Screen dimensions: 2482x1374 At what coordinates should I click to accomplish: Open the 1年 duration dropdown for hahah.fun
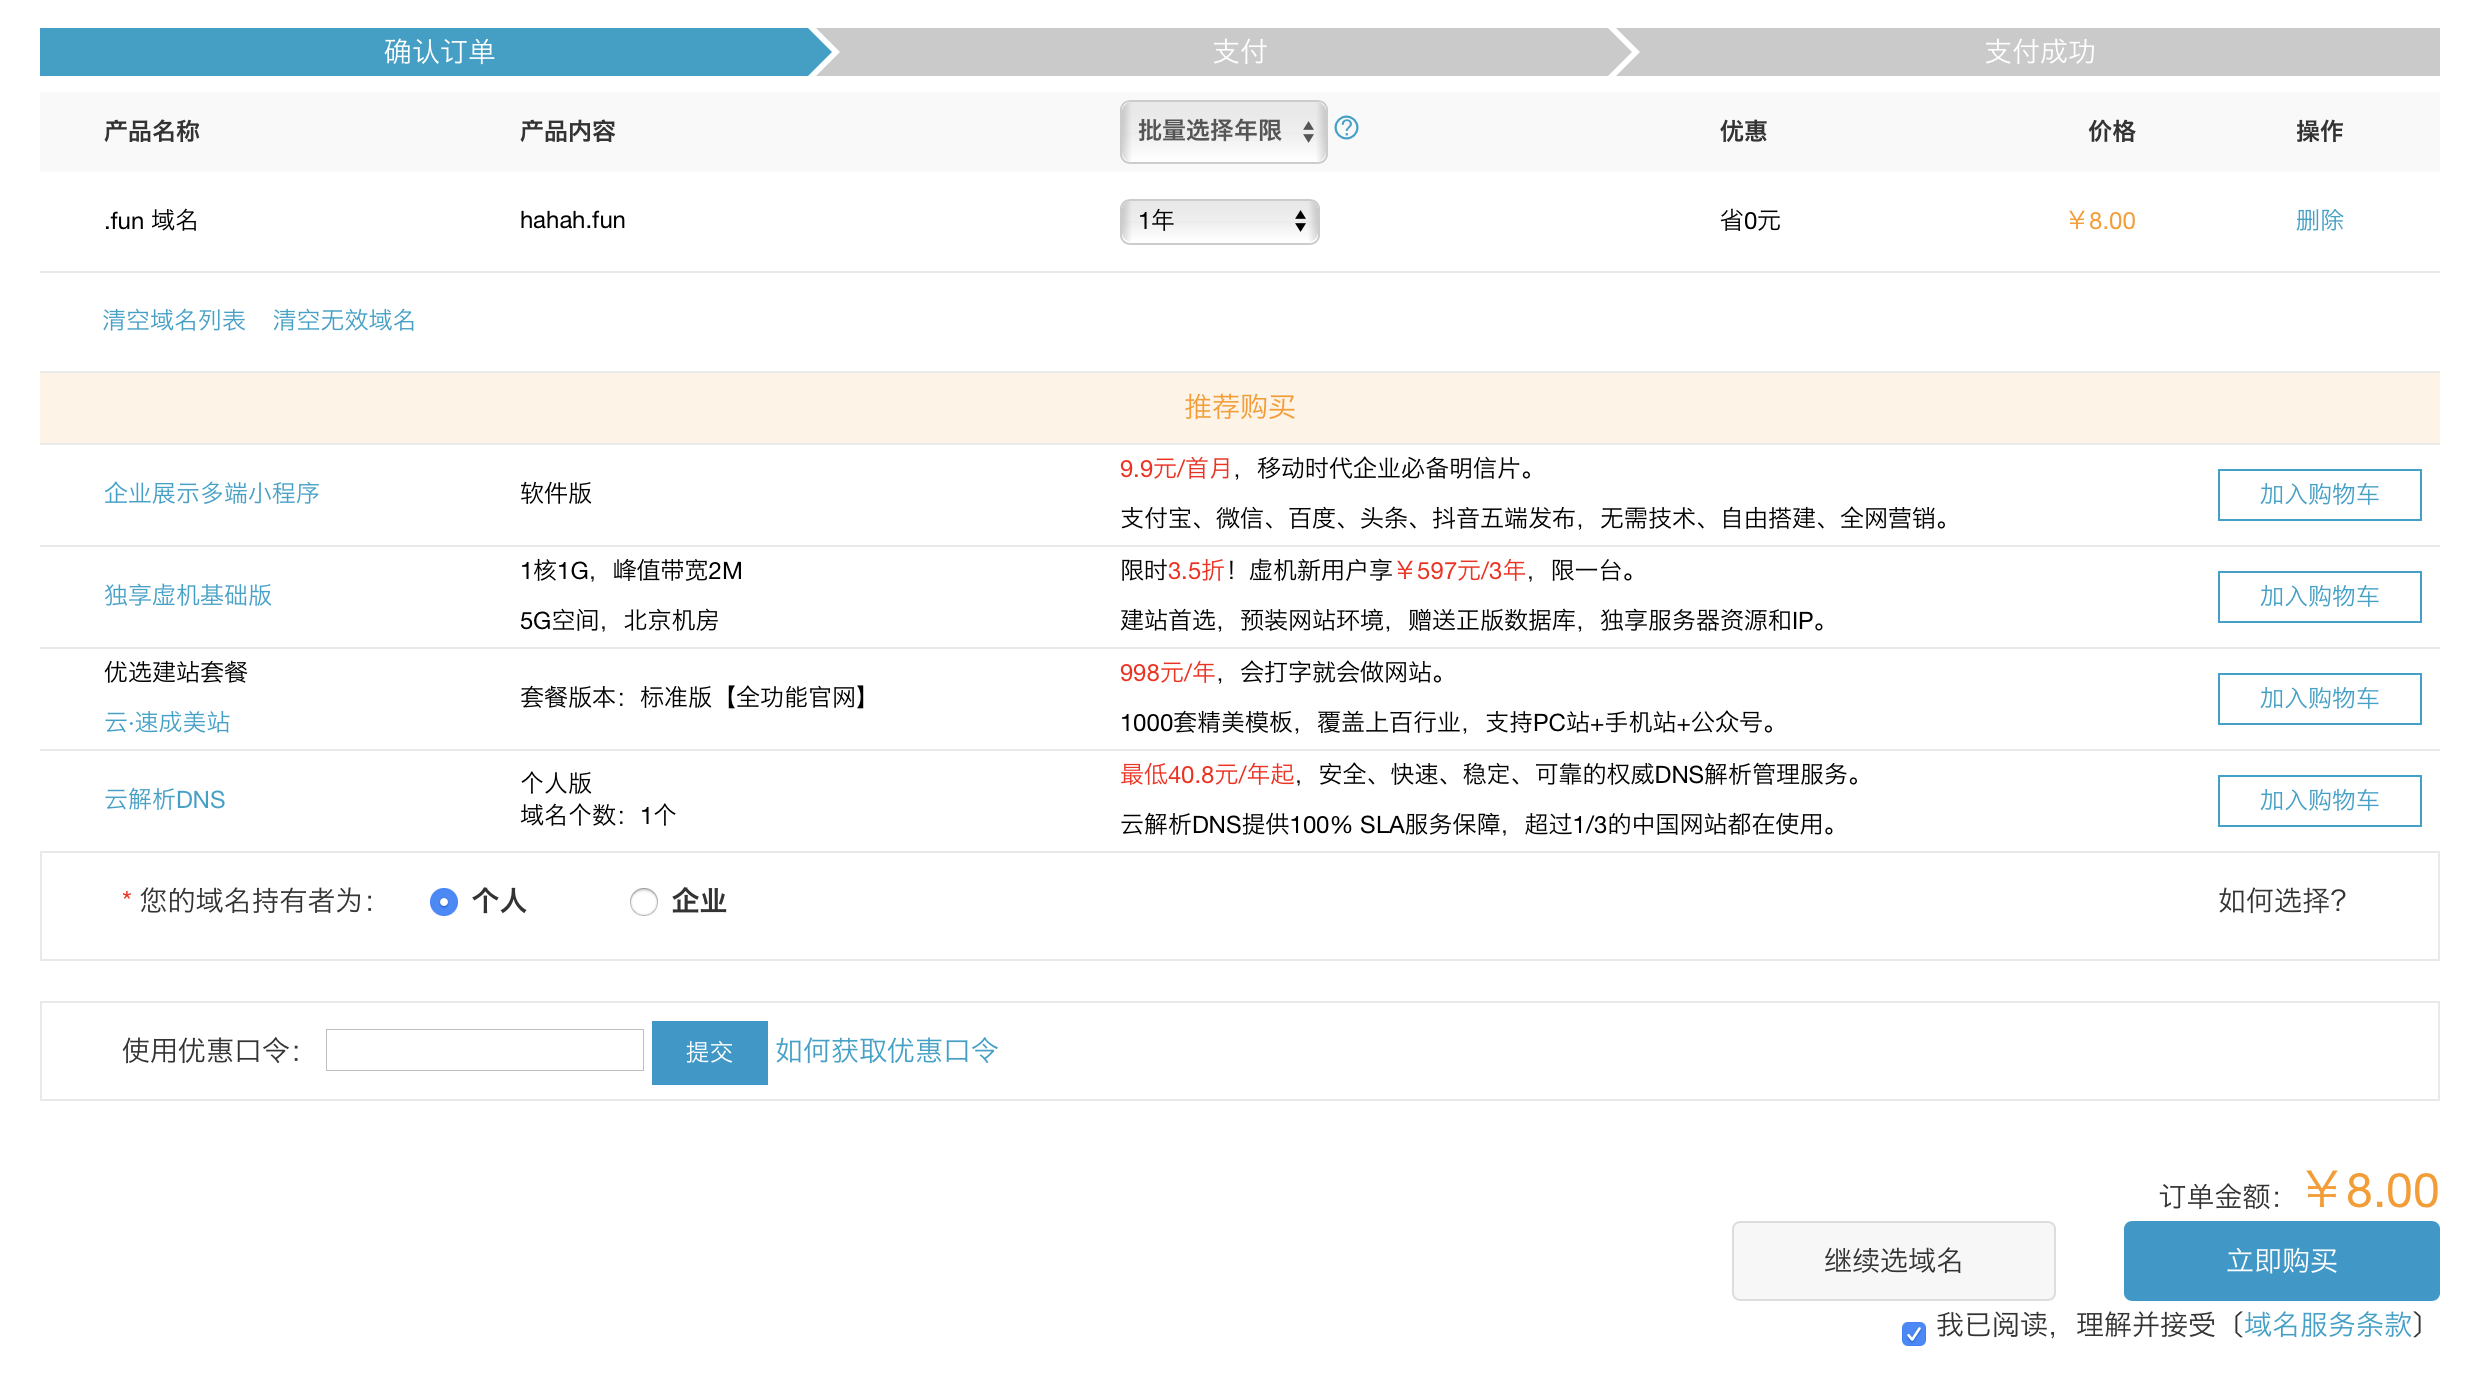(x=1219, y=221)
